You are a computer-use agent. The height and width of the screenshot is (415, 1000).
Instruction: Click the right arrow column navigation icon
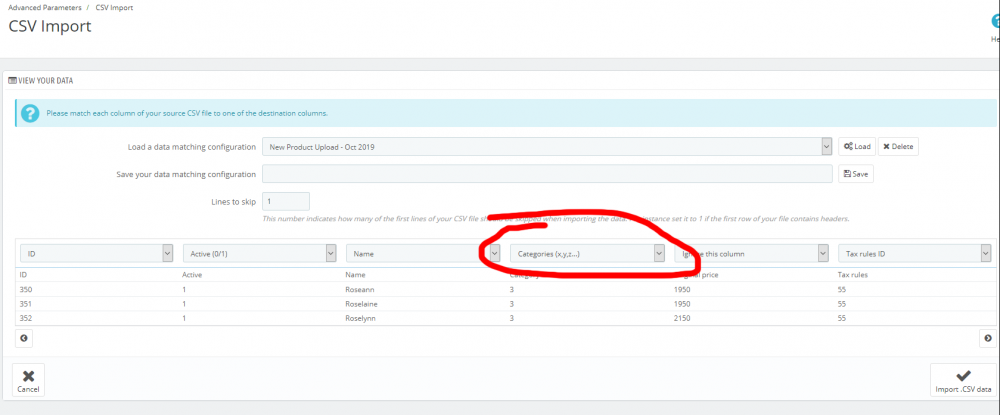tap(987, 339)
